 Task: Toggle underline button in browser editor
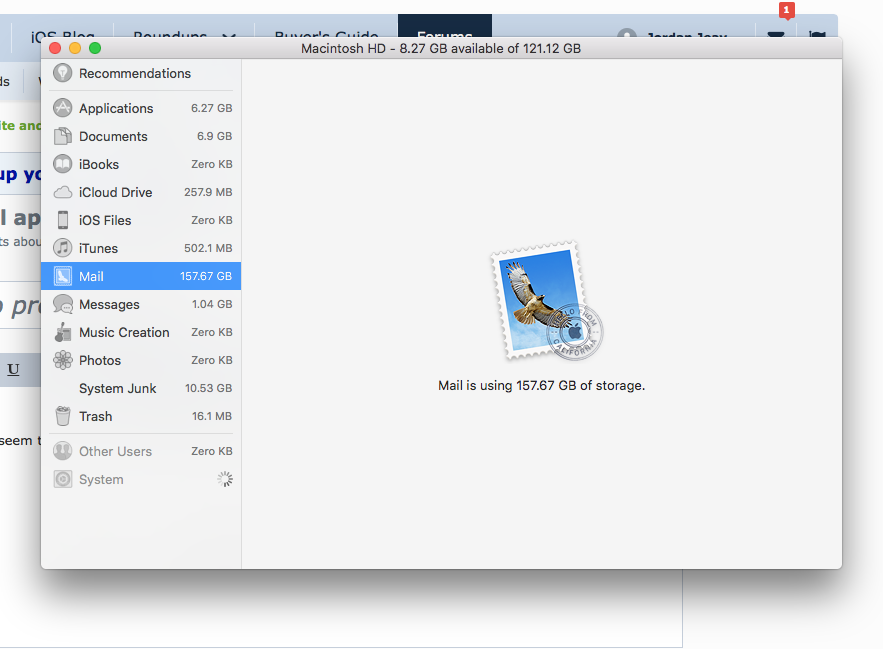tap(13, 370)
